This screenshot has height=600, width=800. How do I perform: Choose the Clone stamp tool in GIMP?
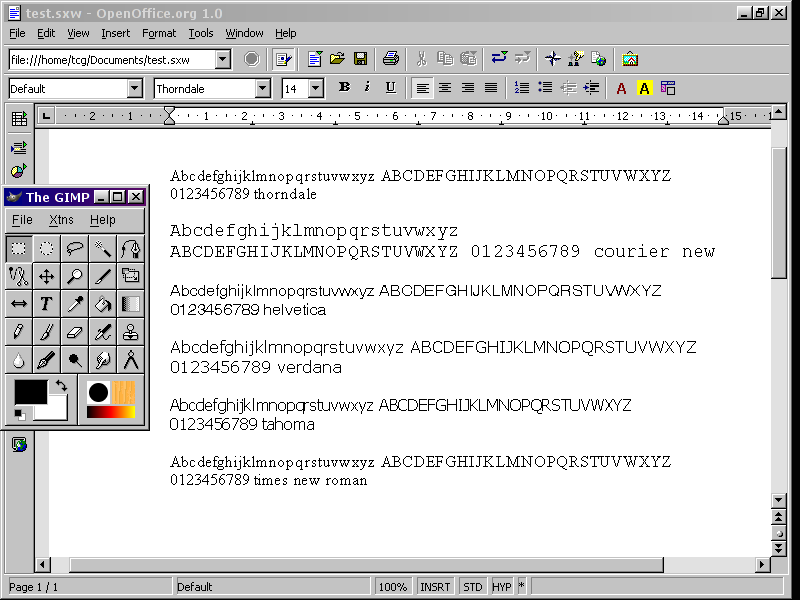(131, 333)
